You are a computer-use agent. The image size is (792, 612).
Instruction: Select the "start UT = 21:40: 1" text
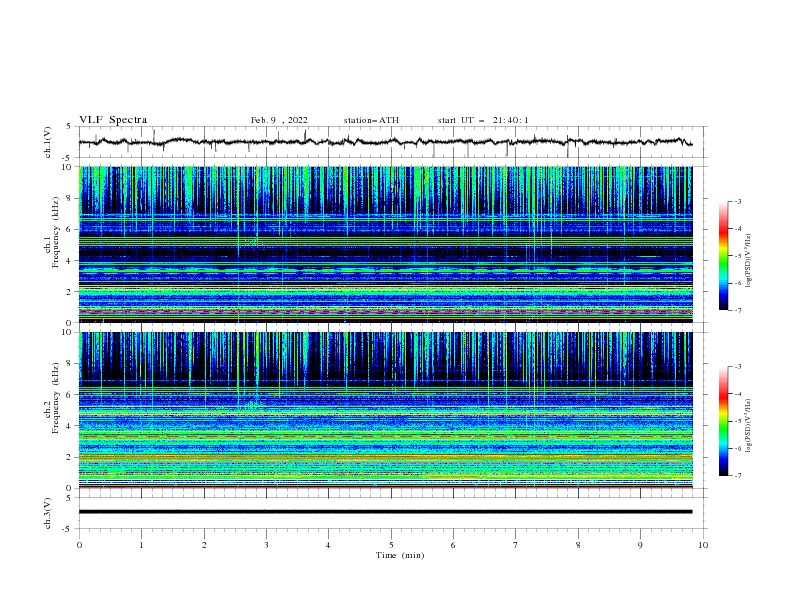tap(483, 120)
